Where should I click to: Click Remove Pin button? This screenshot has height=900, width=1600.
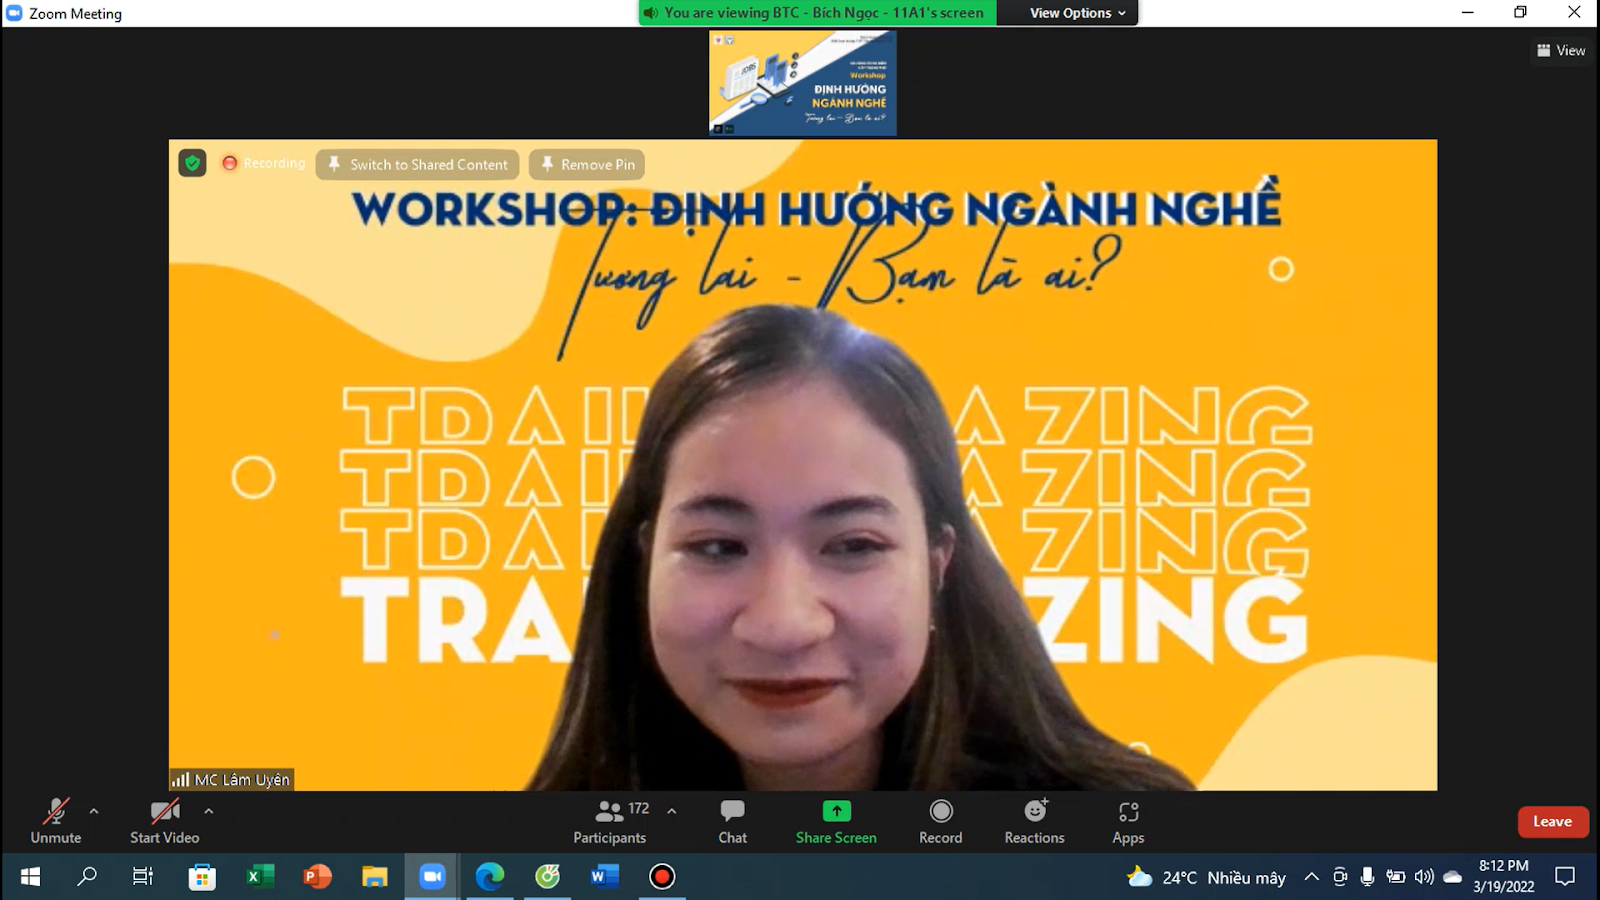[587, 164]
